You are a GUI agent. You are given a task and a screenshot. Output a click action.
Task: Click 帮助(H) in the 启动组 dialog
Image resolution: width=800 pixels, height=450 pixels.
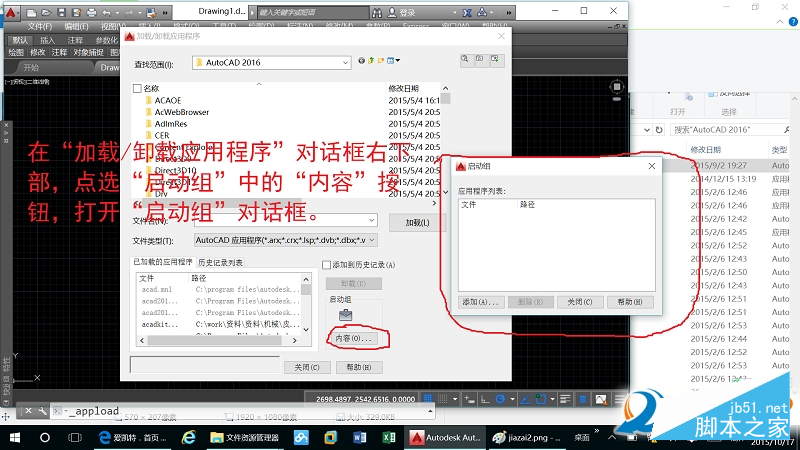pyautogui.click(x=630, y=302)
